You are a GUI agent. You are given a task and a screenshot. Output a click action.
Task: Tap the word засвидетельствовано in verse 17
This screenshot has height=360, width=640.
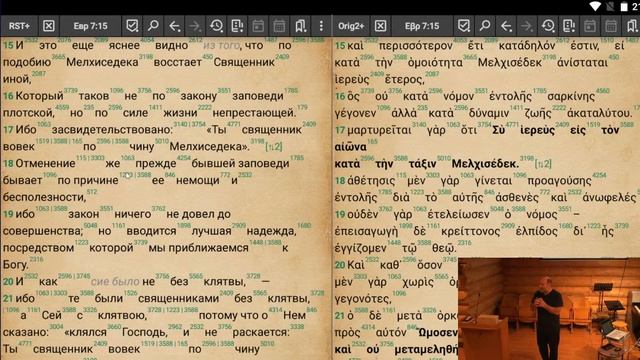pyautogui.click(x=112, y=130)
